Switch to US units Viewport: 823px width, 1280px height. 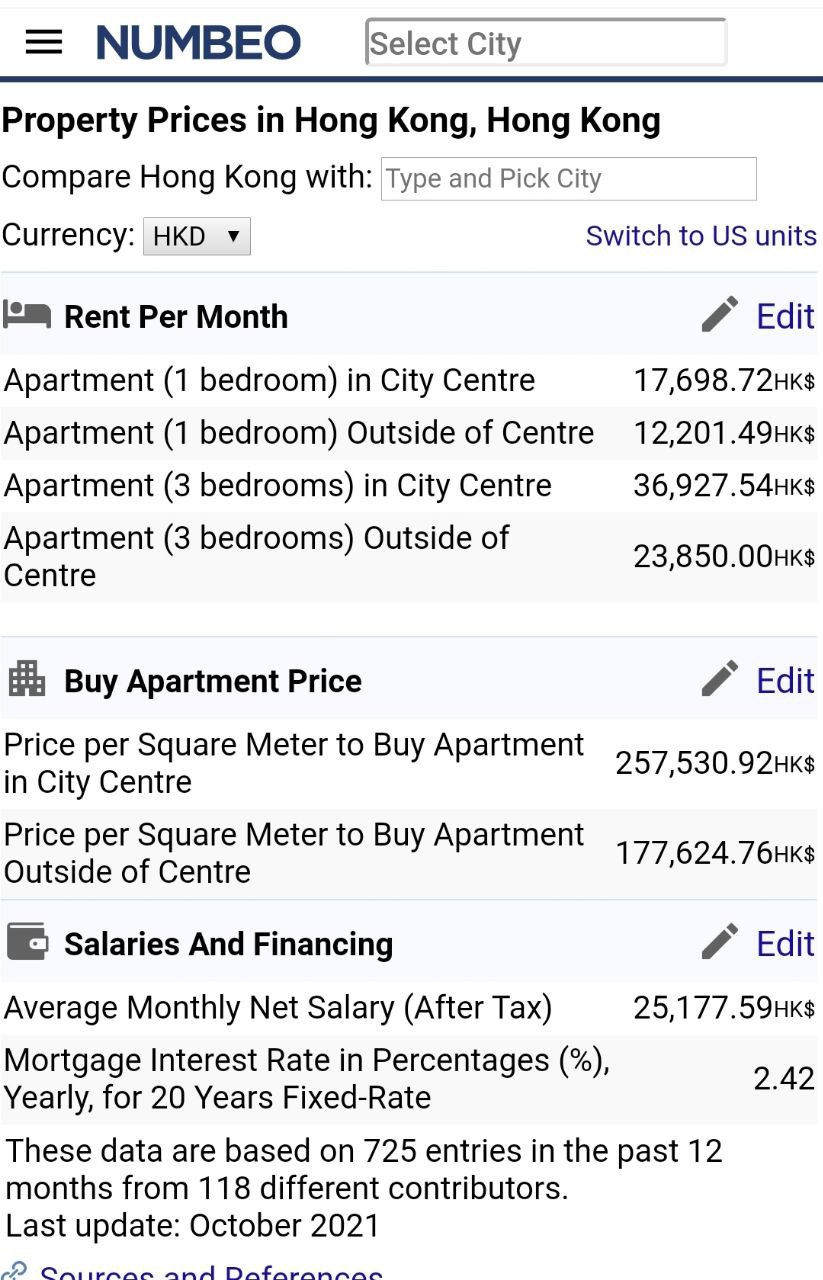(x=701, y=236)
